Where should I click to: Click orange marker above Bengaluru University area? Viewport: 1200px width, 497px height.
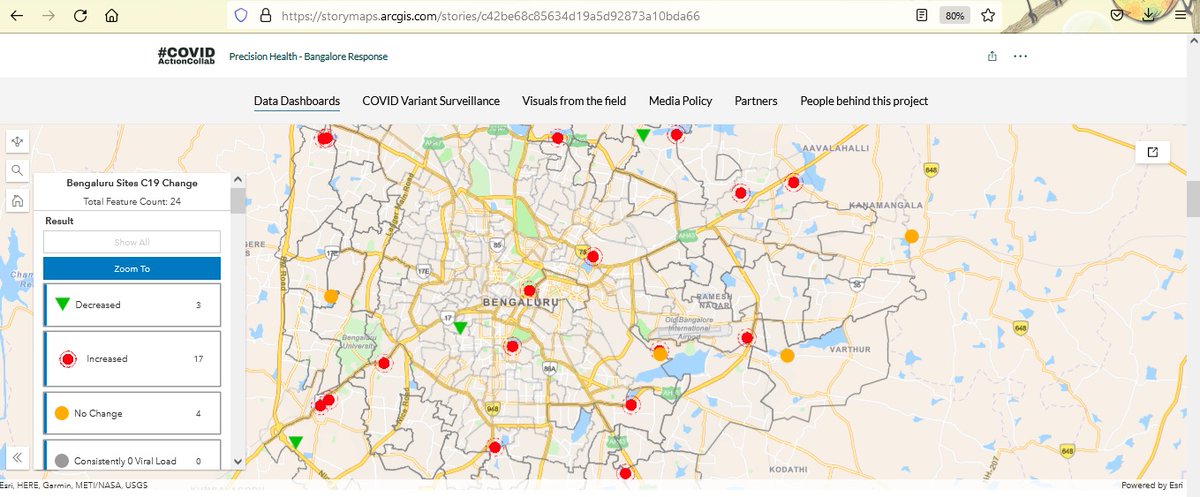331,296
